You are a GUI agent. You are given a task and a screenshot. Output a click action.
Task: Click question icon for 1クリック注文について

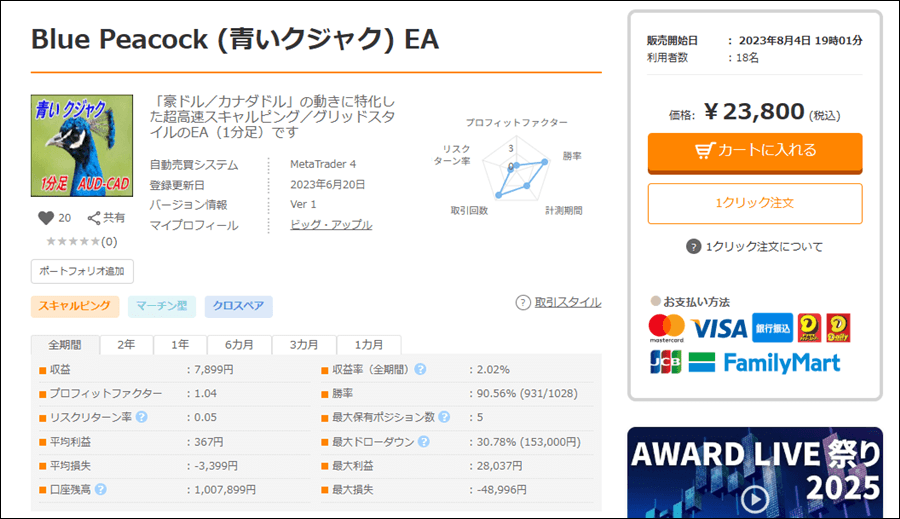[693, 247]
